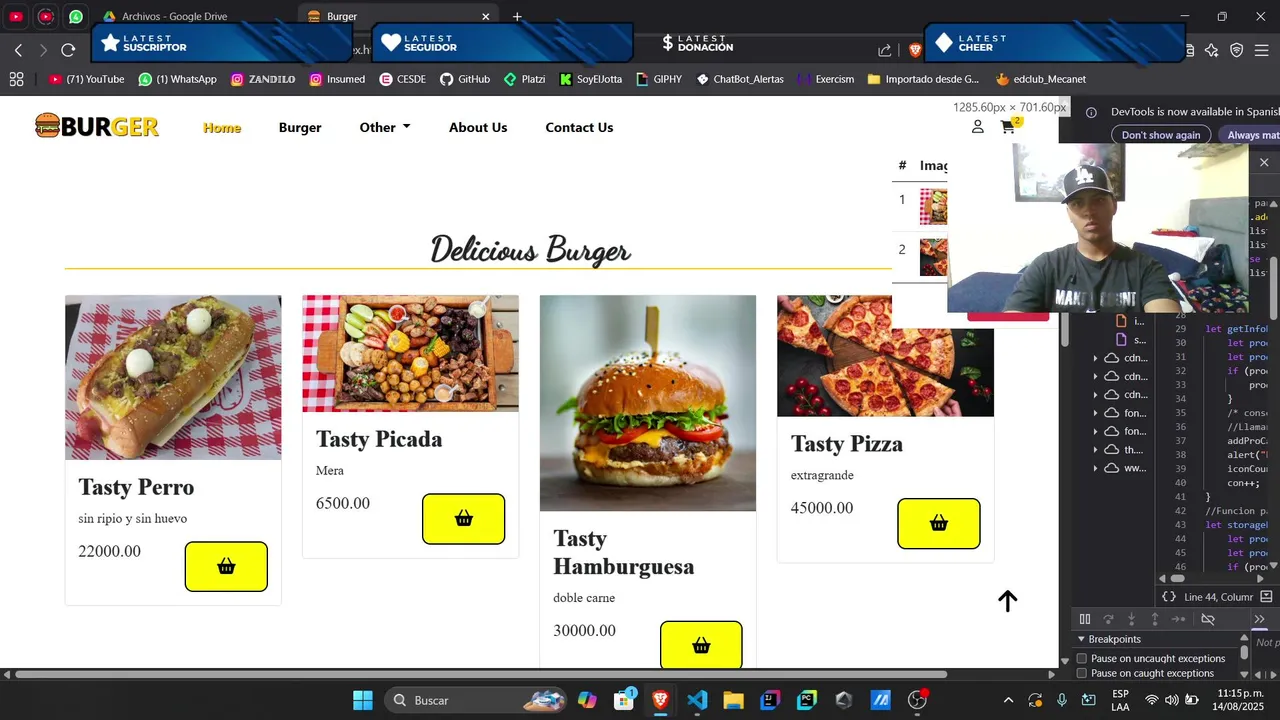Open a new tab with the plus icon
The height and width of the screenshot is (720, 1280).
(517, 17)
